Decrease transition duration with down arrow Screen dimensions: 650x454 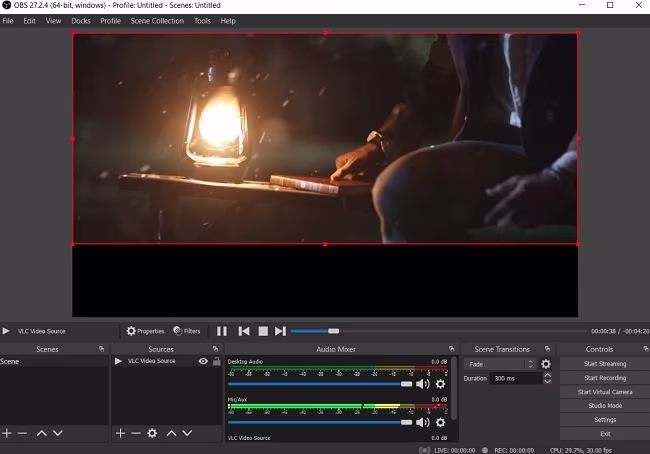point(548,381)
